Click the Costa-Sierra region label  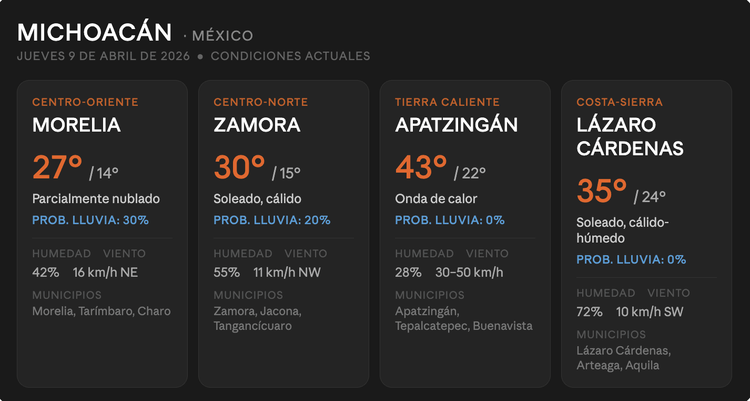click(620, 102)
